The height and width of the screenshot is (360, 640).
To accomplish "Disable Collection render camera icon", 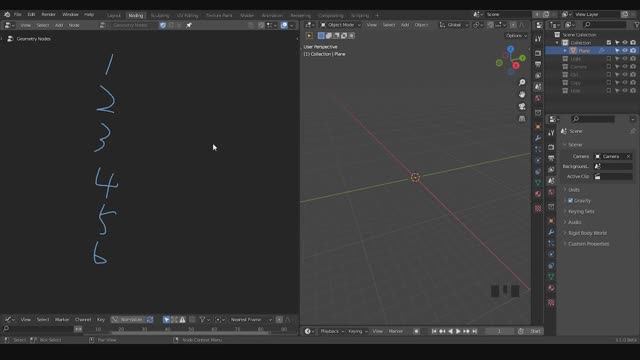I will (633, 42).
